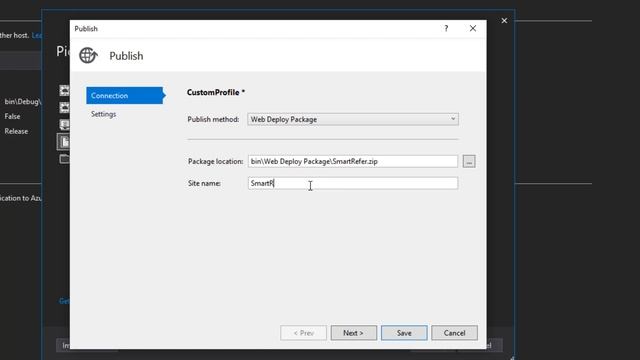The height and width of the screenshot is (360, 640).
Task: Click the Save button
Action: coord(404,333)
